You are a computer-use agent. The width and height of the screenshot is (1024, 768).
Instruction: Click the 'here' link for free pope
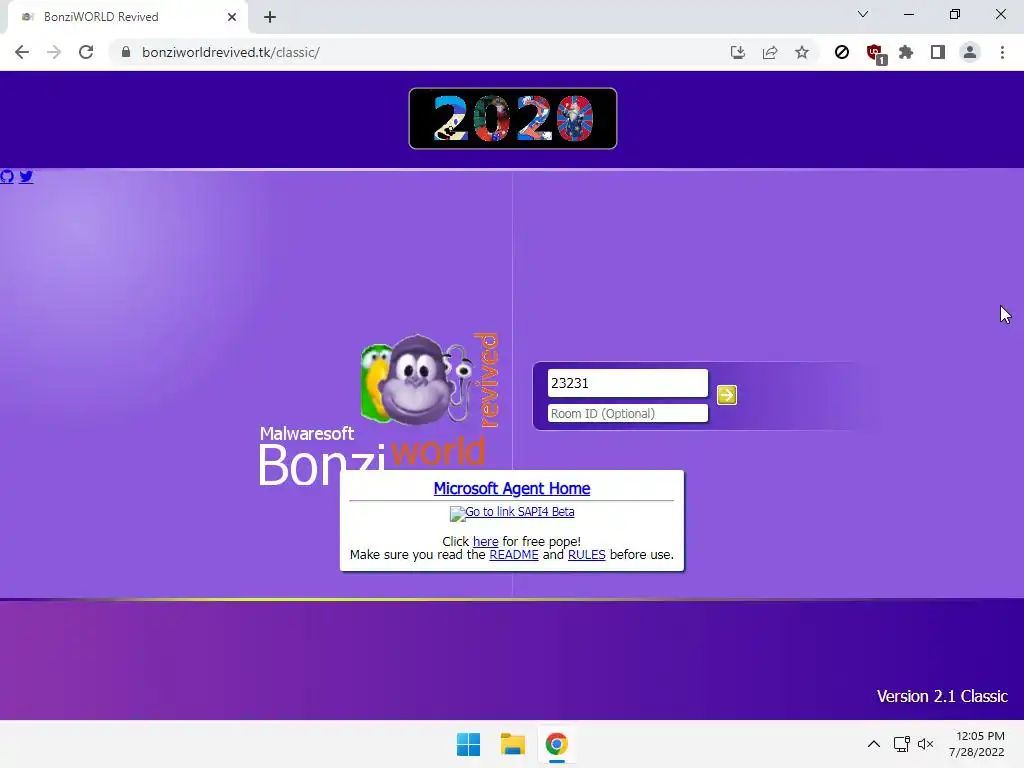pyautogui.click(x=485, y=541)
